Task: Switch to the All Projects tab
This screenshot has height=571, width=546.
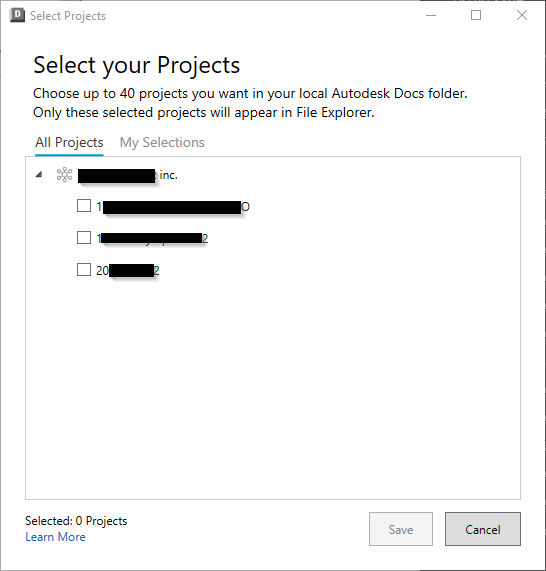Action: 69,142
